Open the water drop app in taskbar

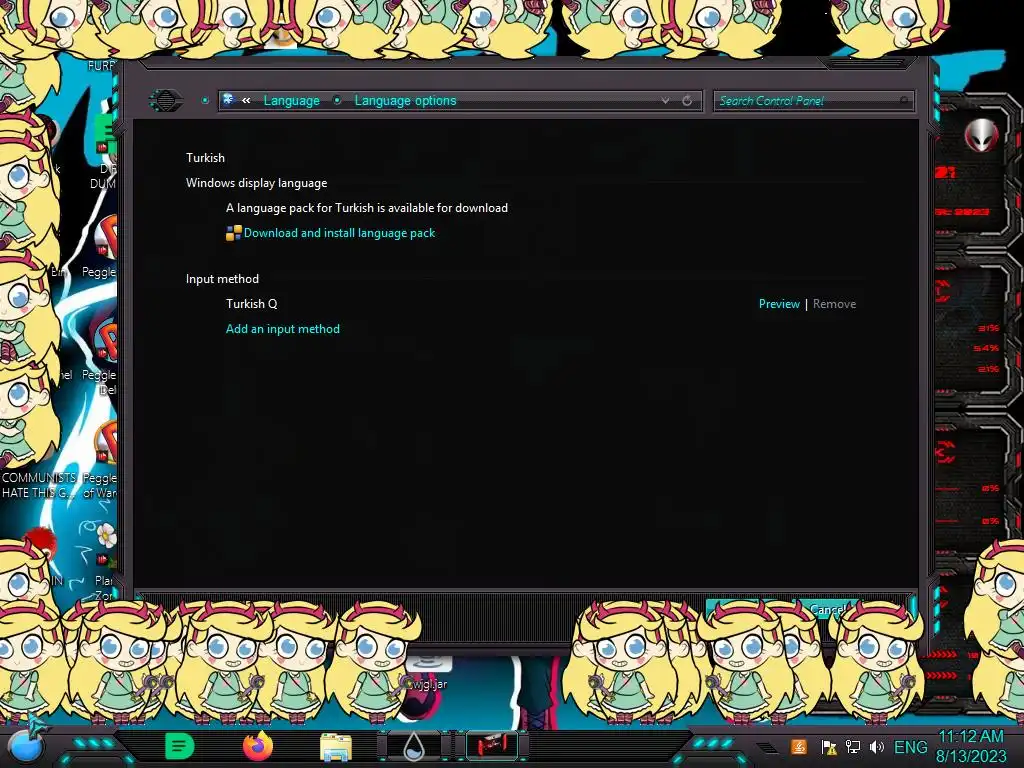coord(414,746)
